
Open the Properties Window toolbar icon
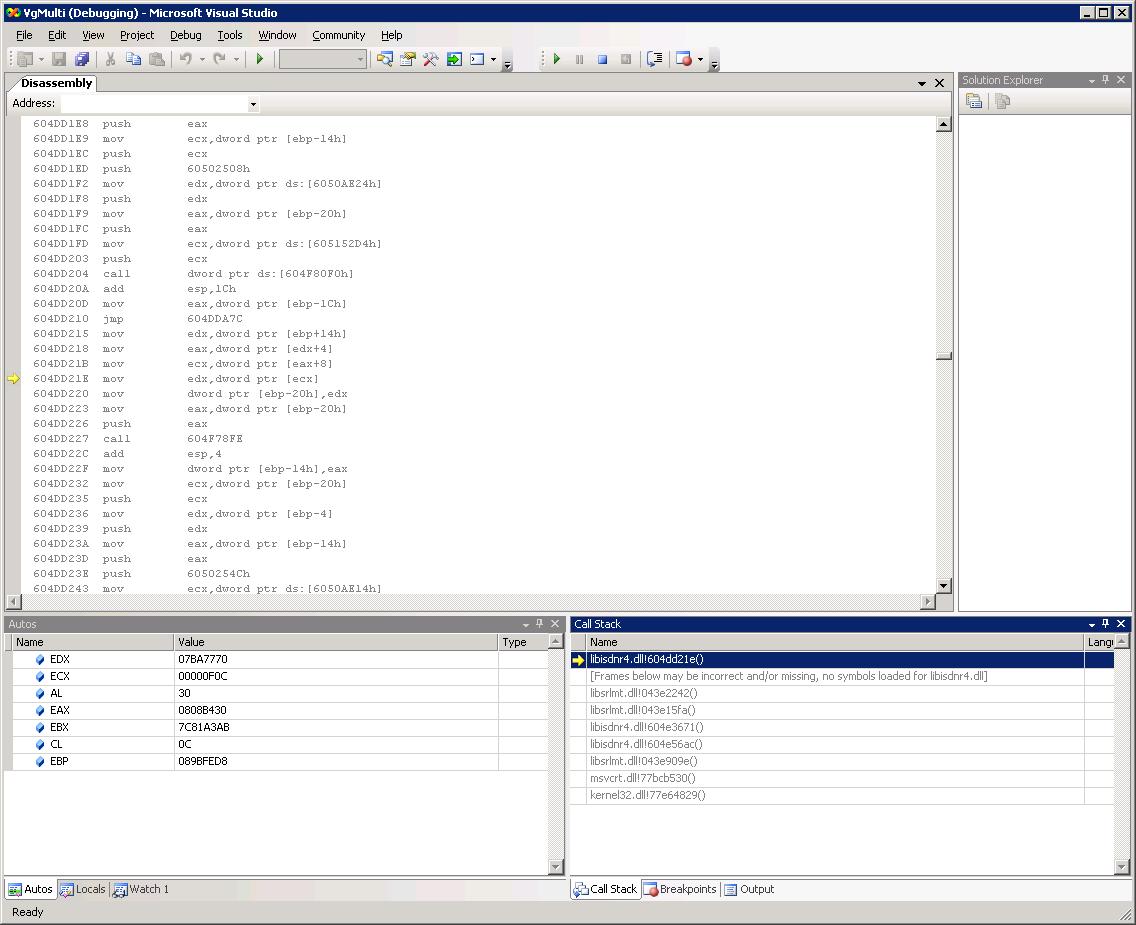408,59
